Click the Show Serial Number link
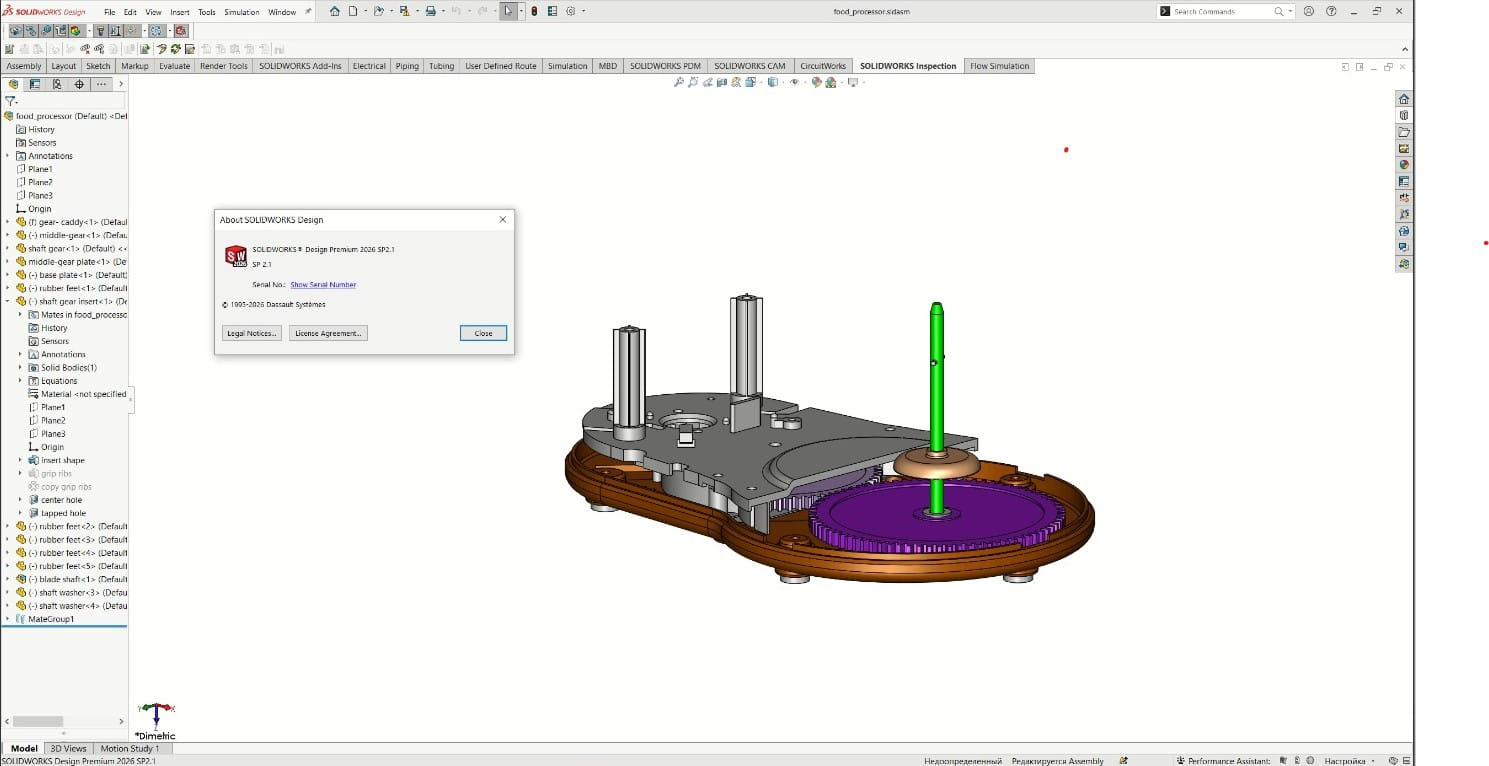1489x766 pixels. tap(323, 285)
